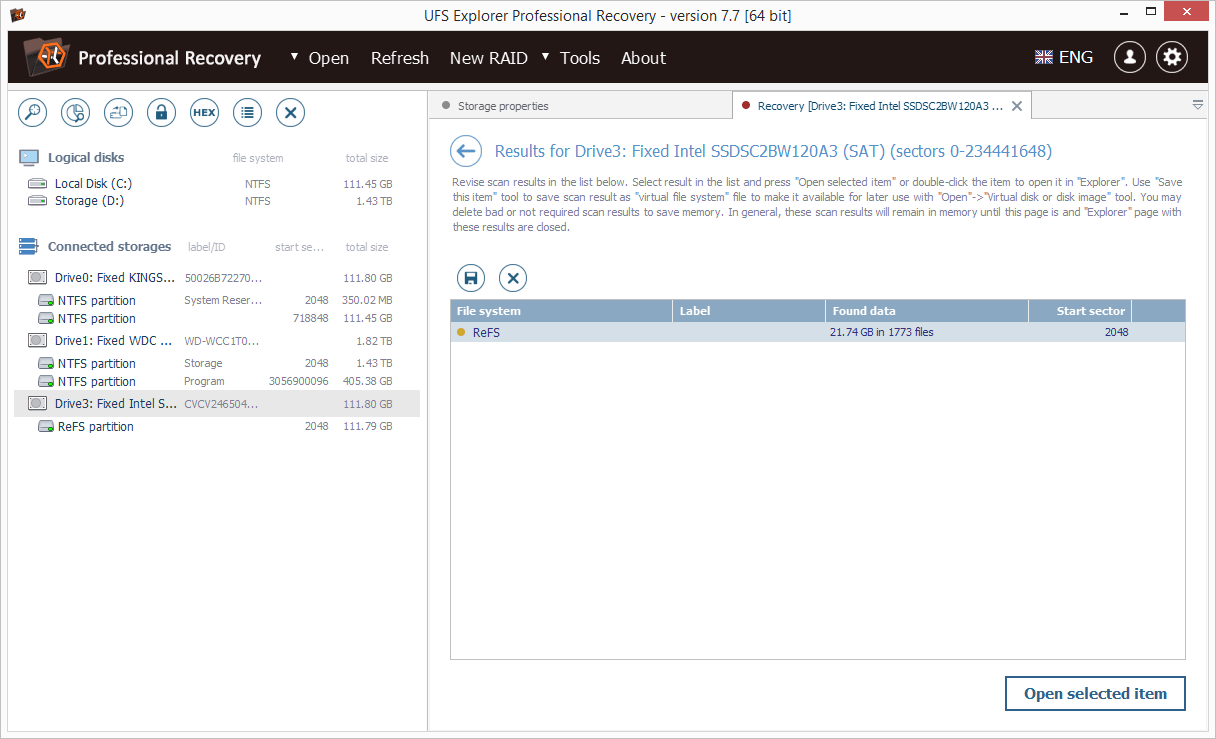1216x739 pixels.
Task: Click the padlock decrypt storage icon
Action: tap(162, 113)
